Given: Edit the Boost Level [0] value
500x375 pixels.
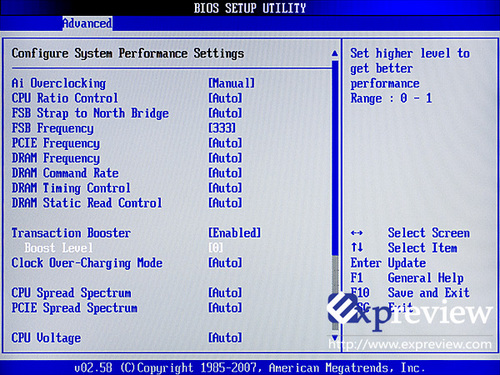Looking at the screenshot, I should click(216, 248).
